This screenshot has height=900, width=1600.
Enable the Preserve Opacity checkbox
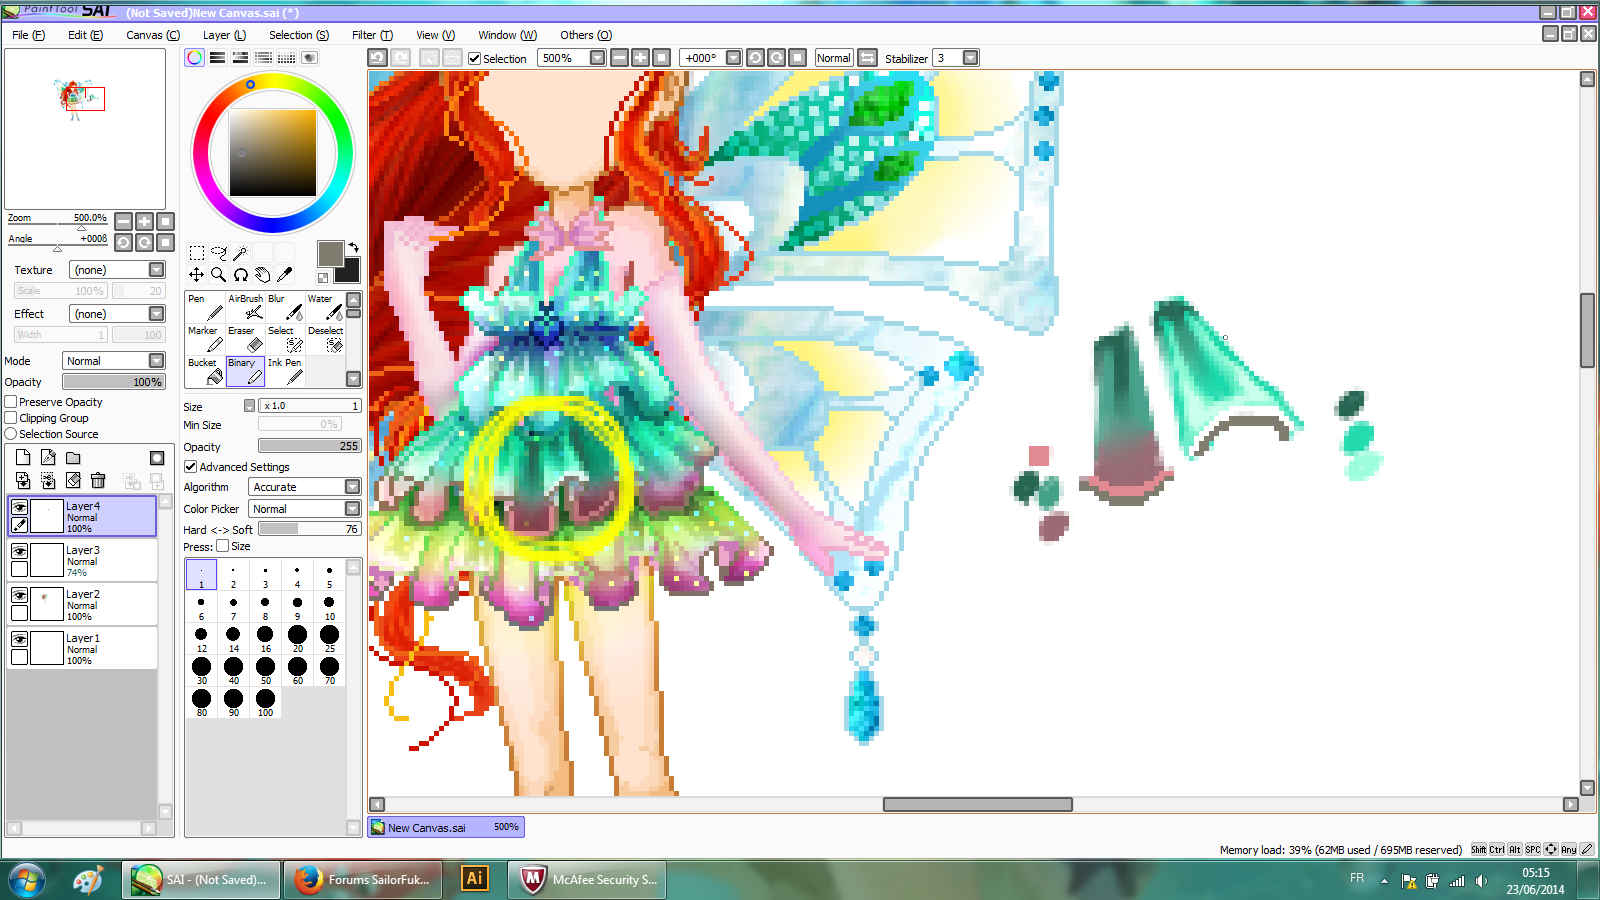[11, 402]
